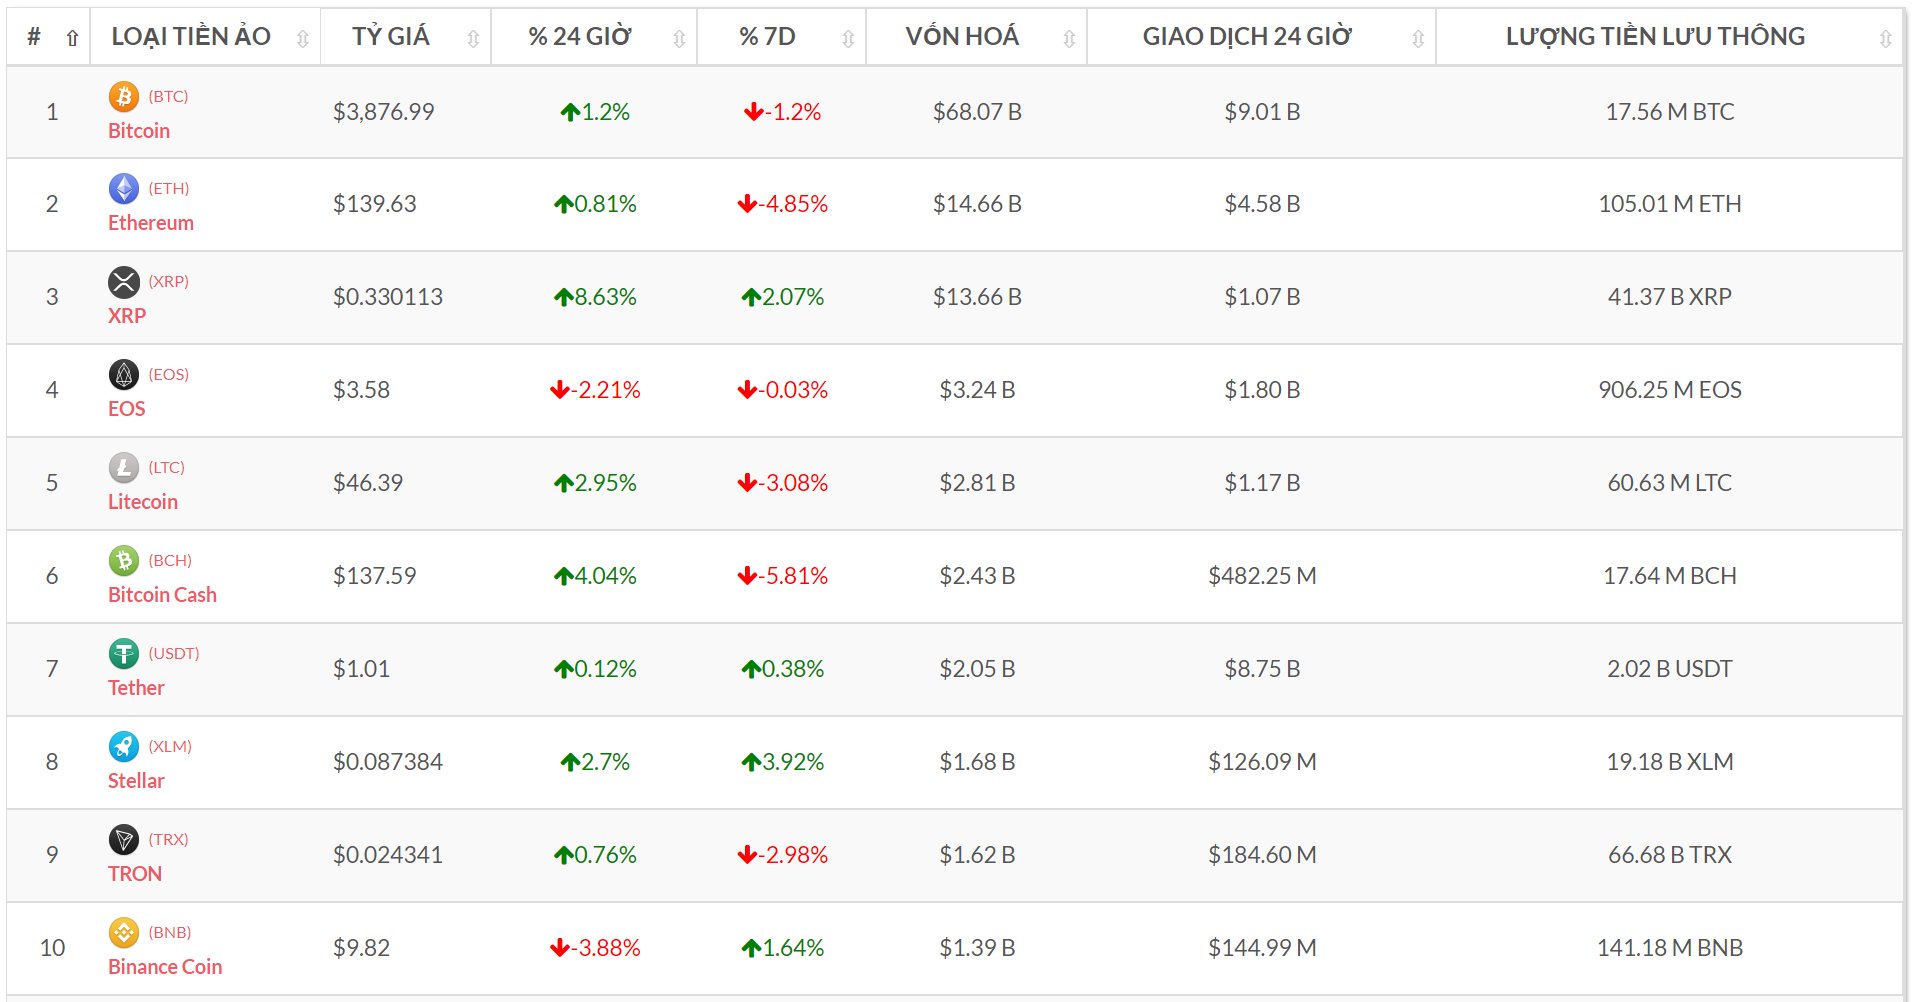Click Stellar 7D change 3.92%

783,762
